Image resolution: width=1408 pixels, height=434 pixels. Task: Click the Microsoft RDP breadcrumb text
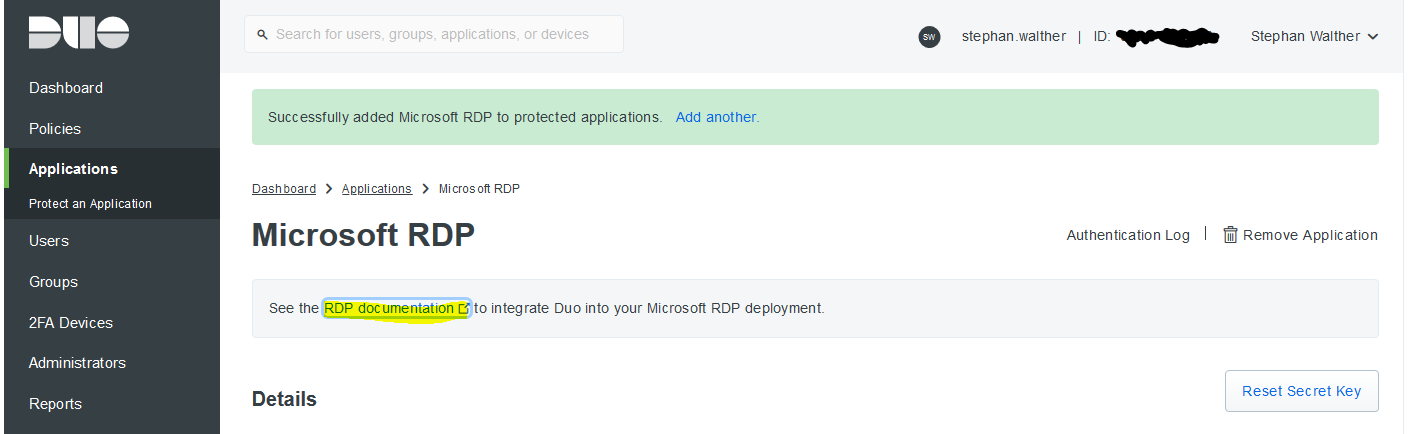479,189
